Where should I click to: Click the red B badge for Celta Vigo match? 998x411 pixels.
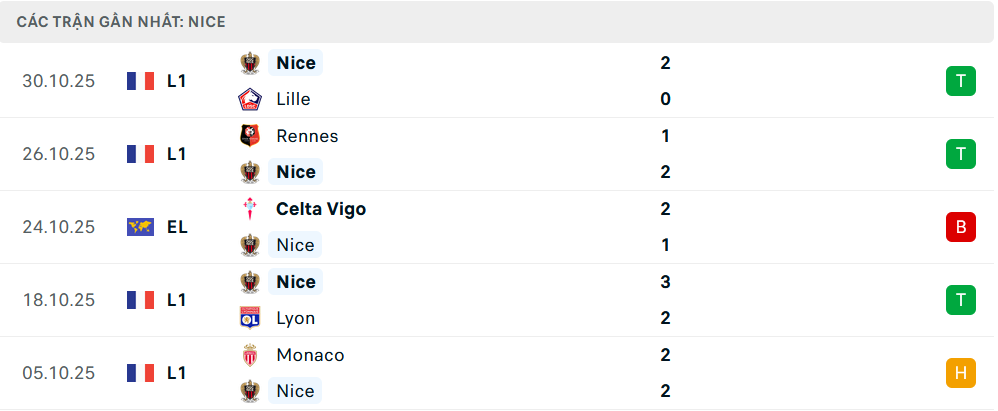pyautogui.click(x=960, y=227)
